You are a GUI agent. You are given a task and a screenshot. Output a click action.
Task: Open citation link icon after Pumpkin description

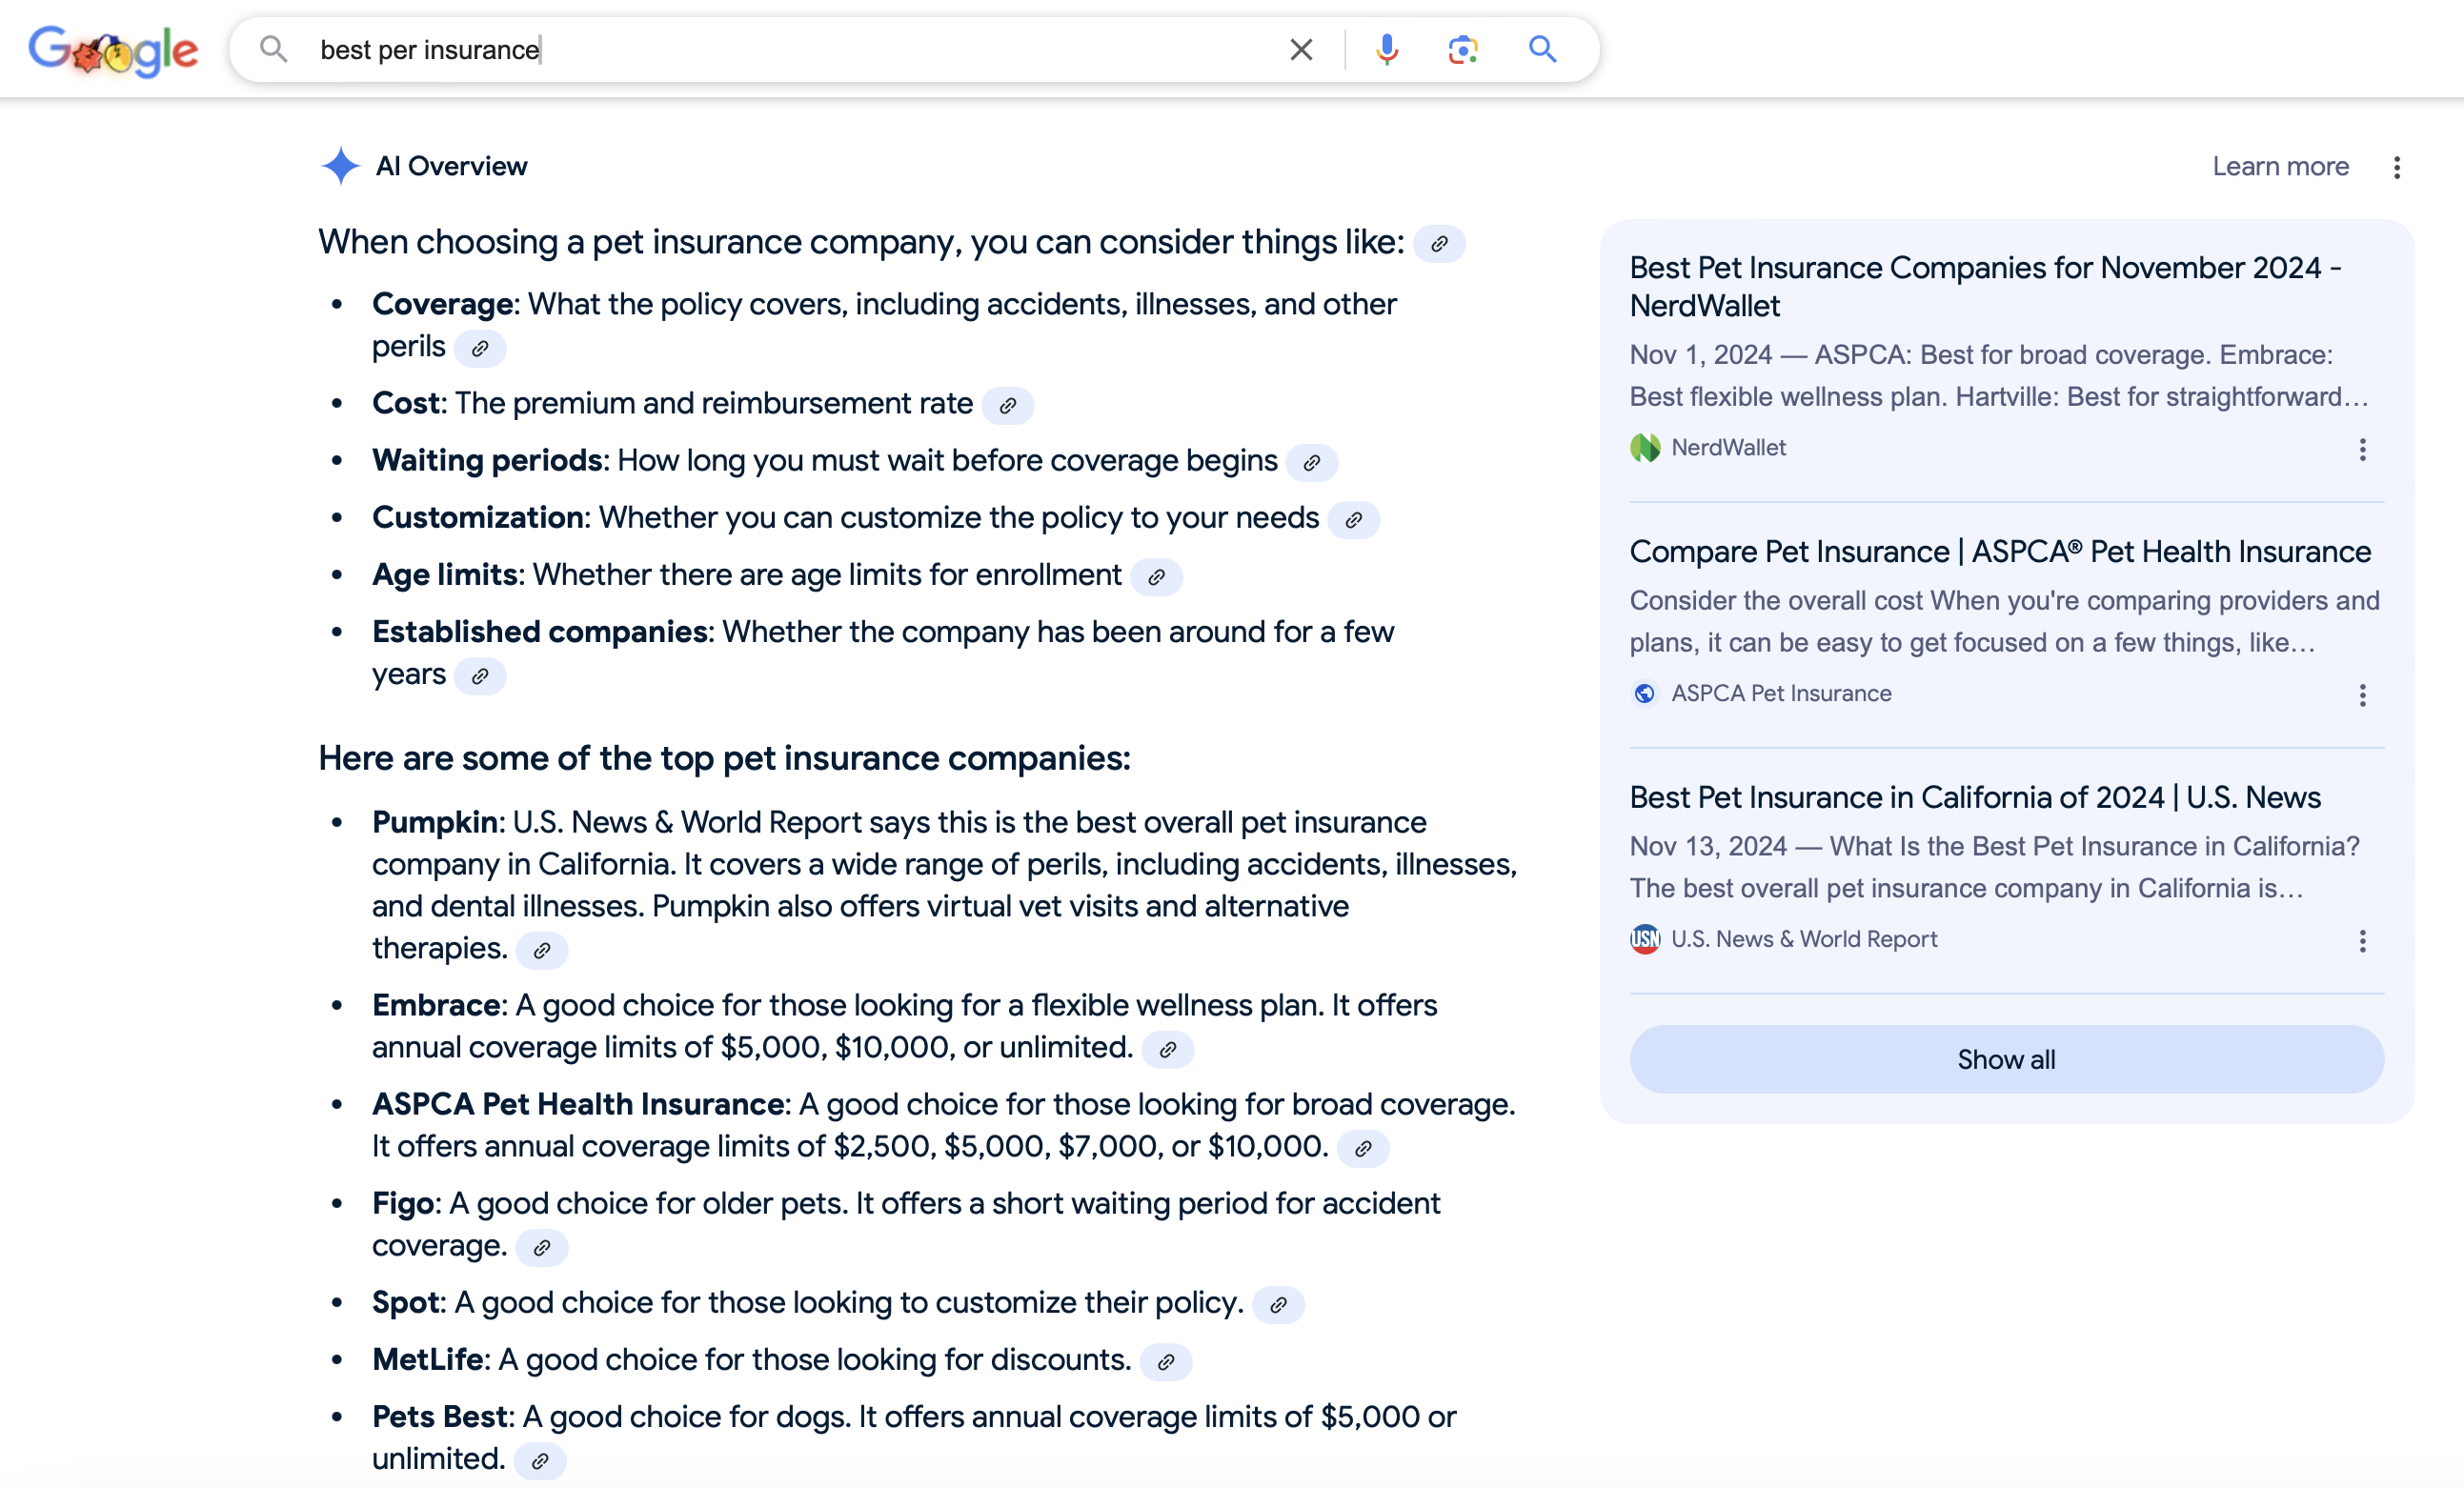[x=542, y=951]
